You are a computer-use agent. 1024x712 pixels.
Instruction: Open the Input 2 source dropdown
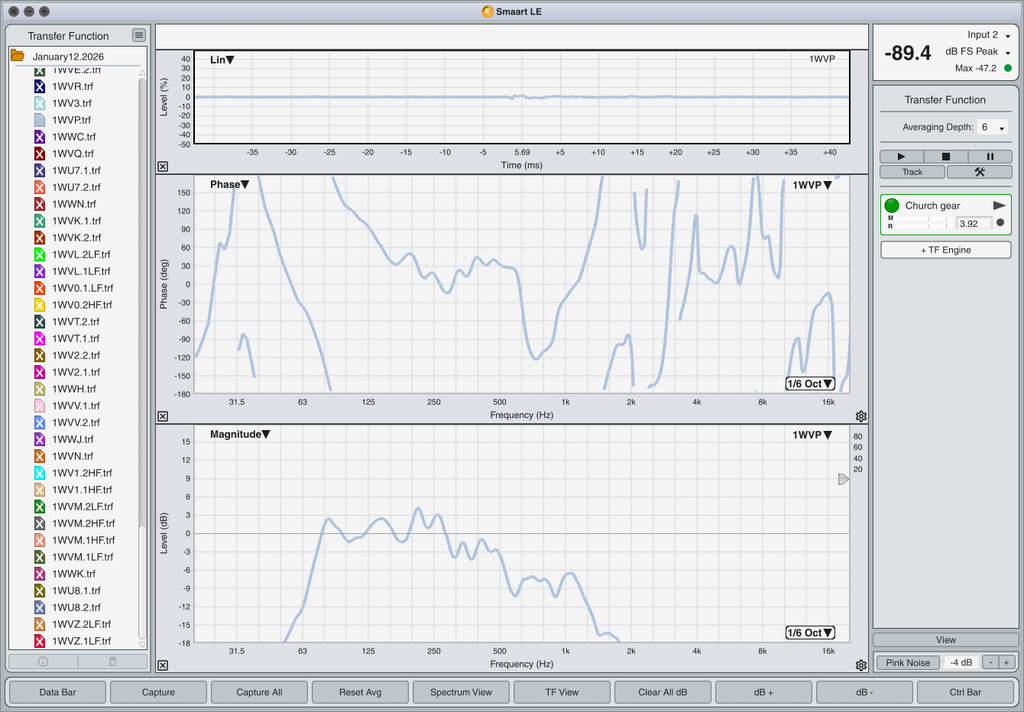(x=1007, y=36)
